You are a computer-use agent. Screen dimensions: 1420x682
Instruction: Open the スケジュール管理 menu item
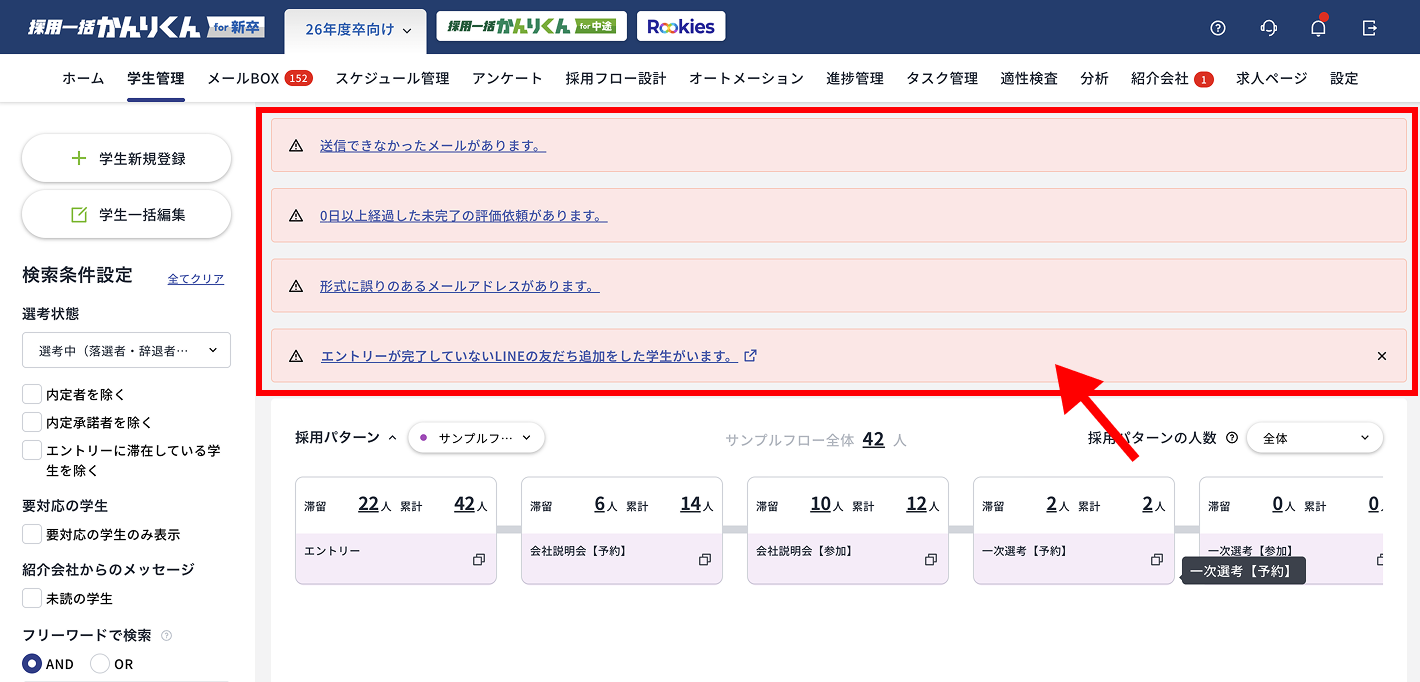[392, 78]
